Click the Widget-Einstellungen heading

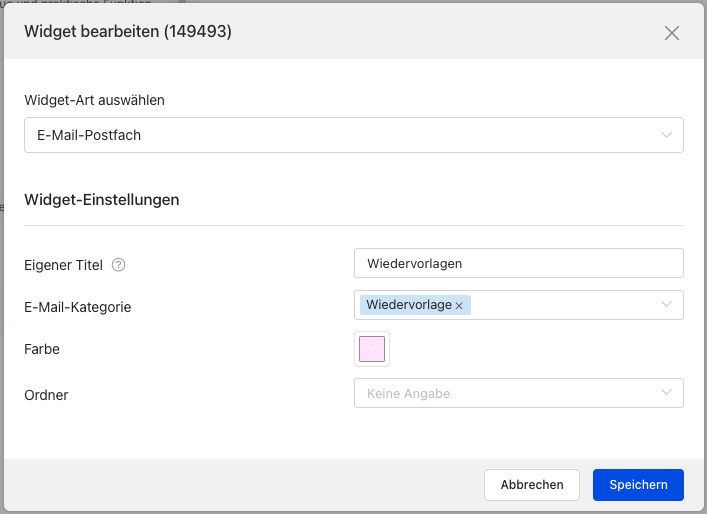click(102, 200)
